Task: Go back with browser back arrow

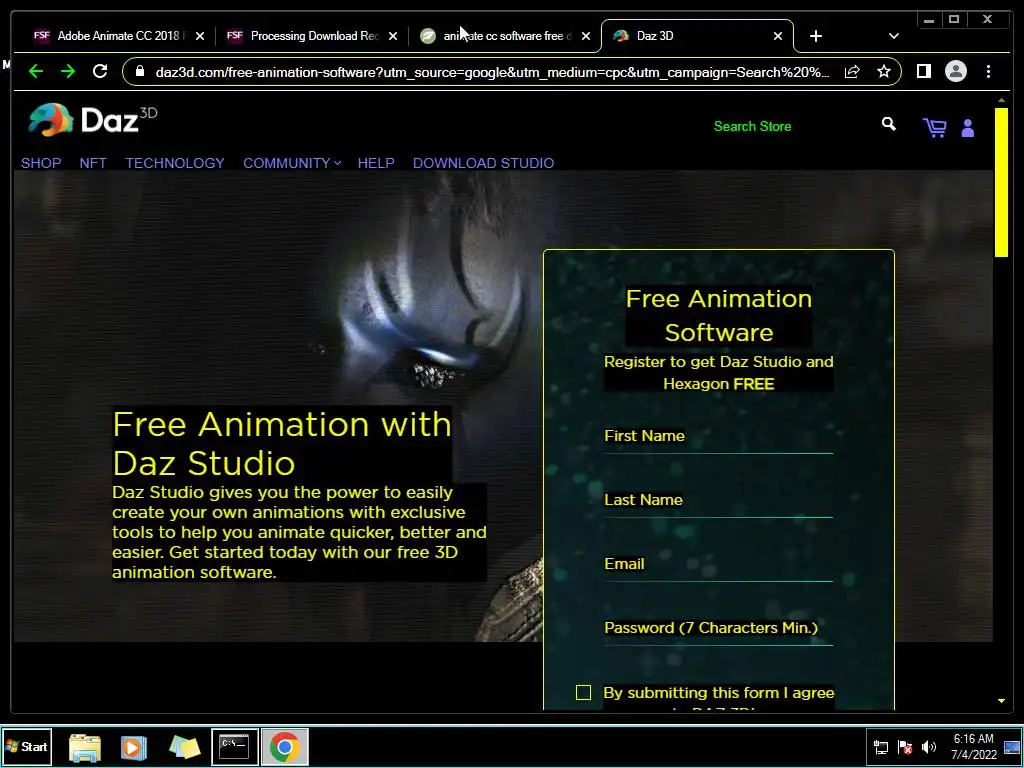Action: pyautogui.click(x=36, y=71)
